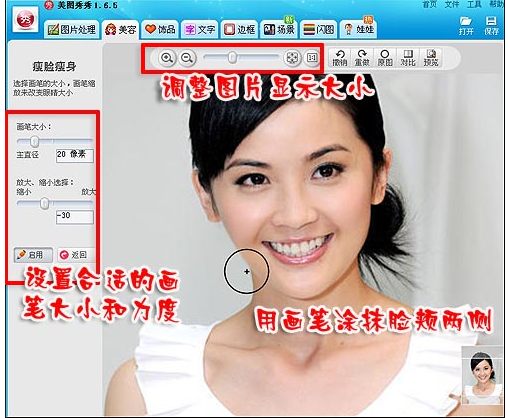Open the 边框 tab
The height and width of the screenshot is (418, 508).
(239, 29)
